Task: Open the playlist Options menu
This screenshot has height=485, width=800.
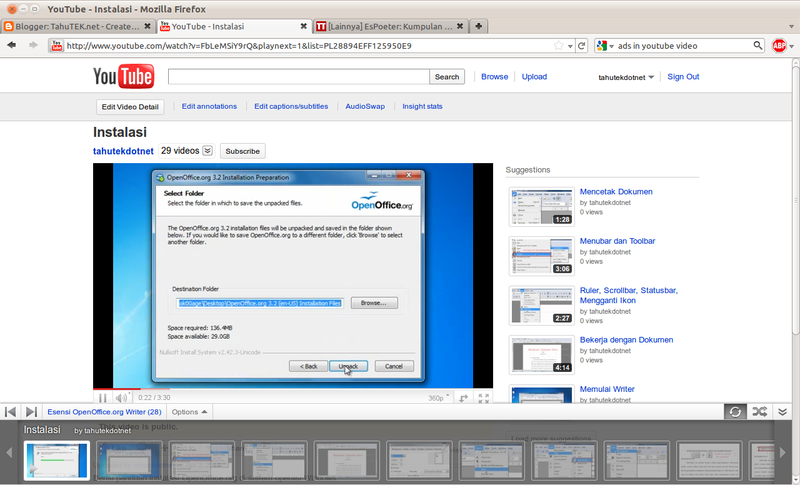Action: pos(189,411)
